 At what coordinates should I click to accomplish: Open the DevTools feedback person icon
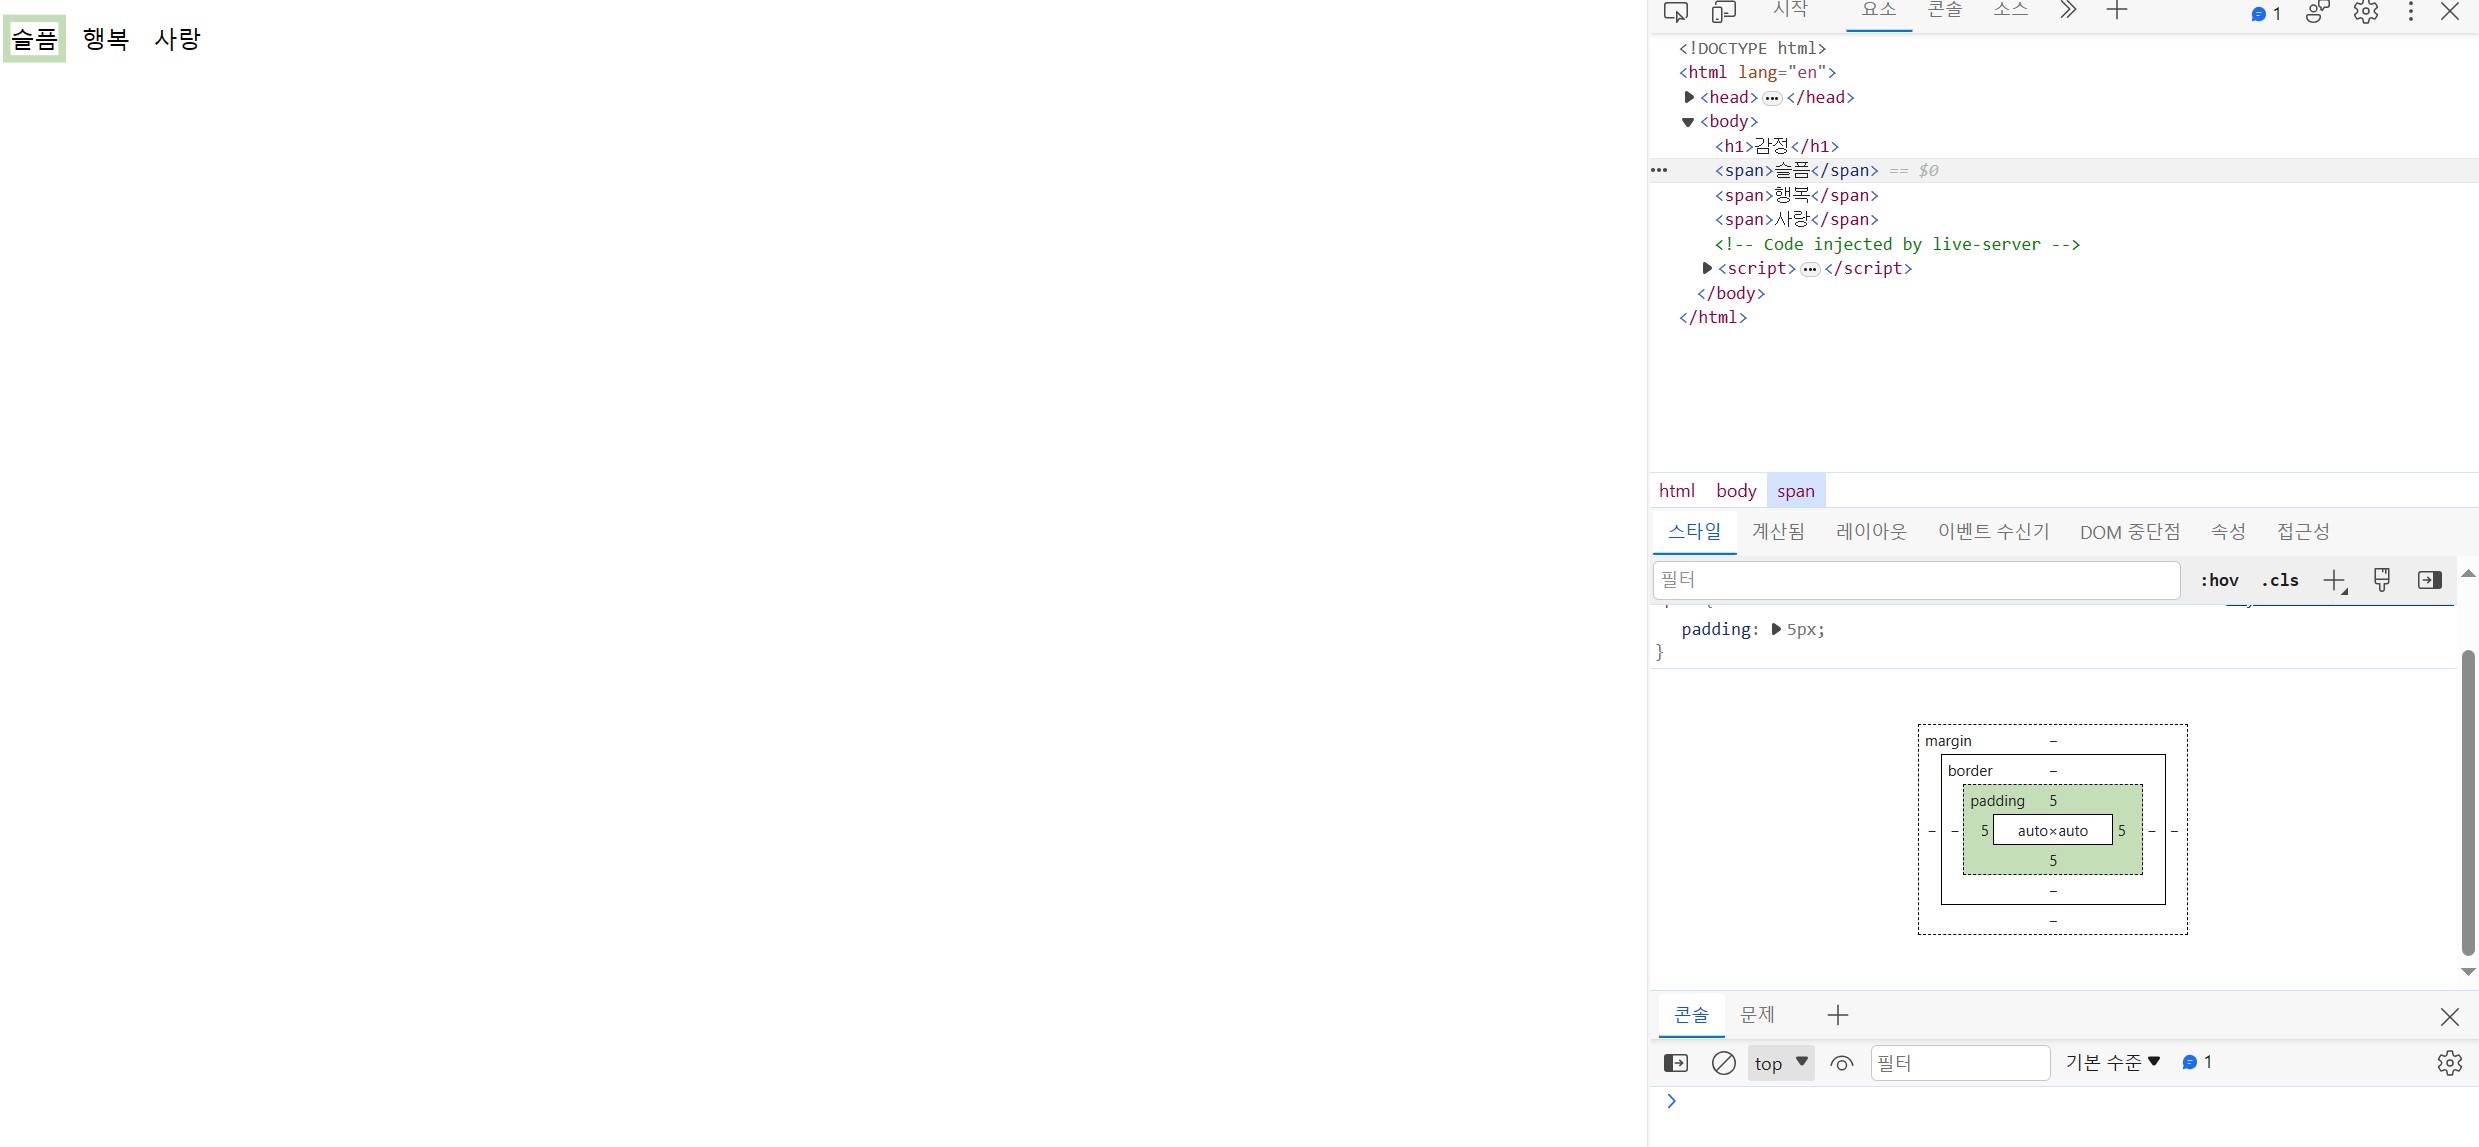point(2318,12)
